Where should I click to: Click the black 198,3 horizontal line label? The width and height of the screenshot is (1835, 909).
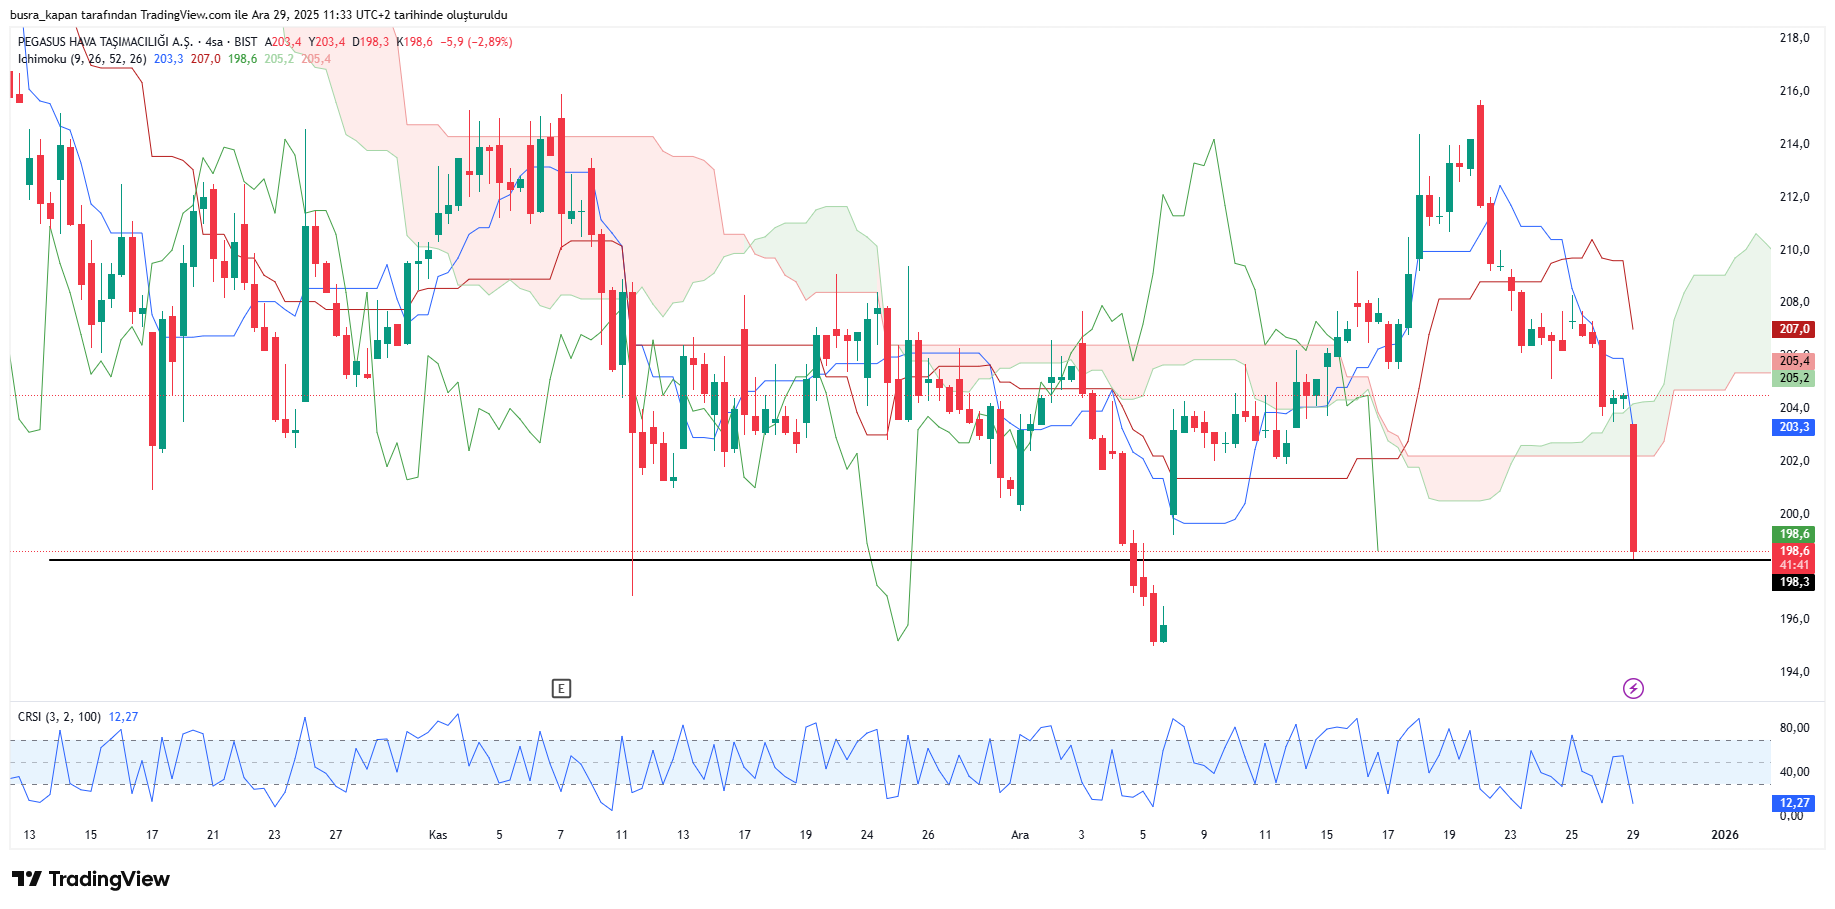[1794, 582]
